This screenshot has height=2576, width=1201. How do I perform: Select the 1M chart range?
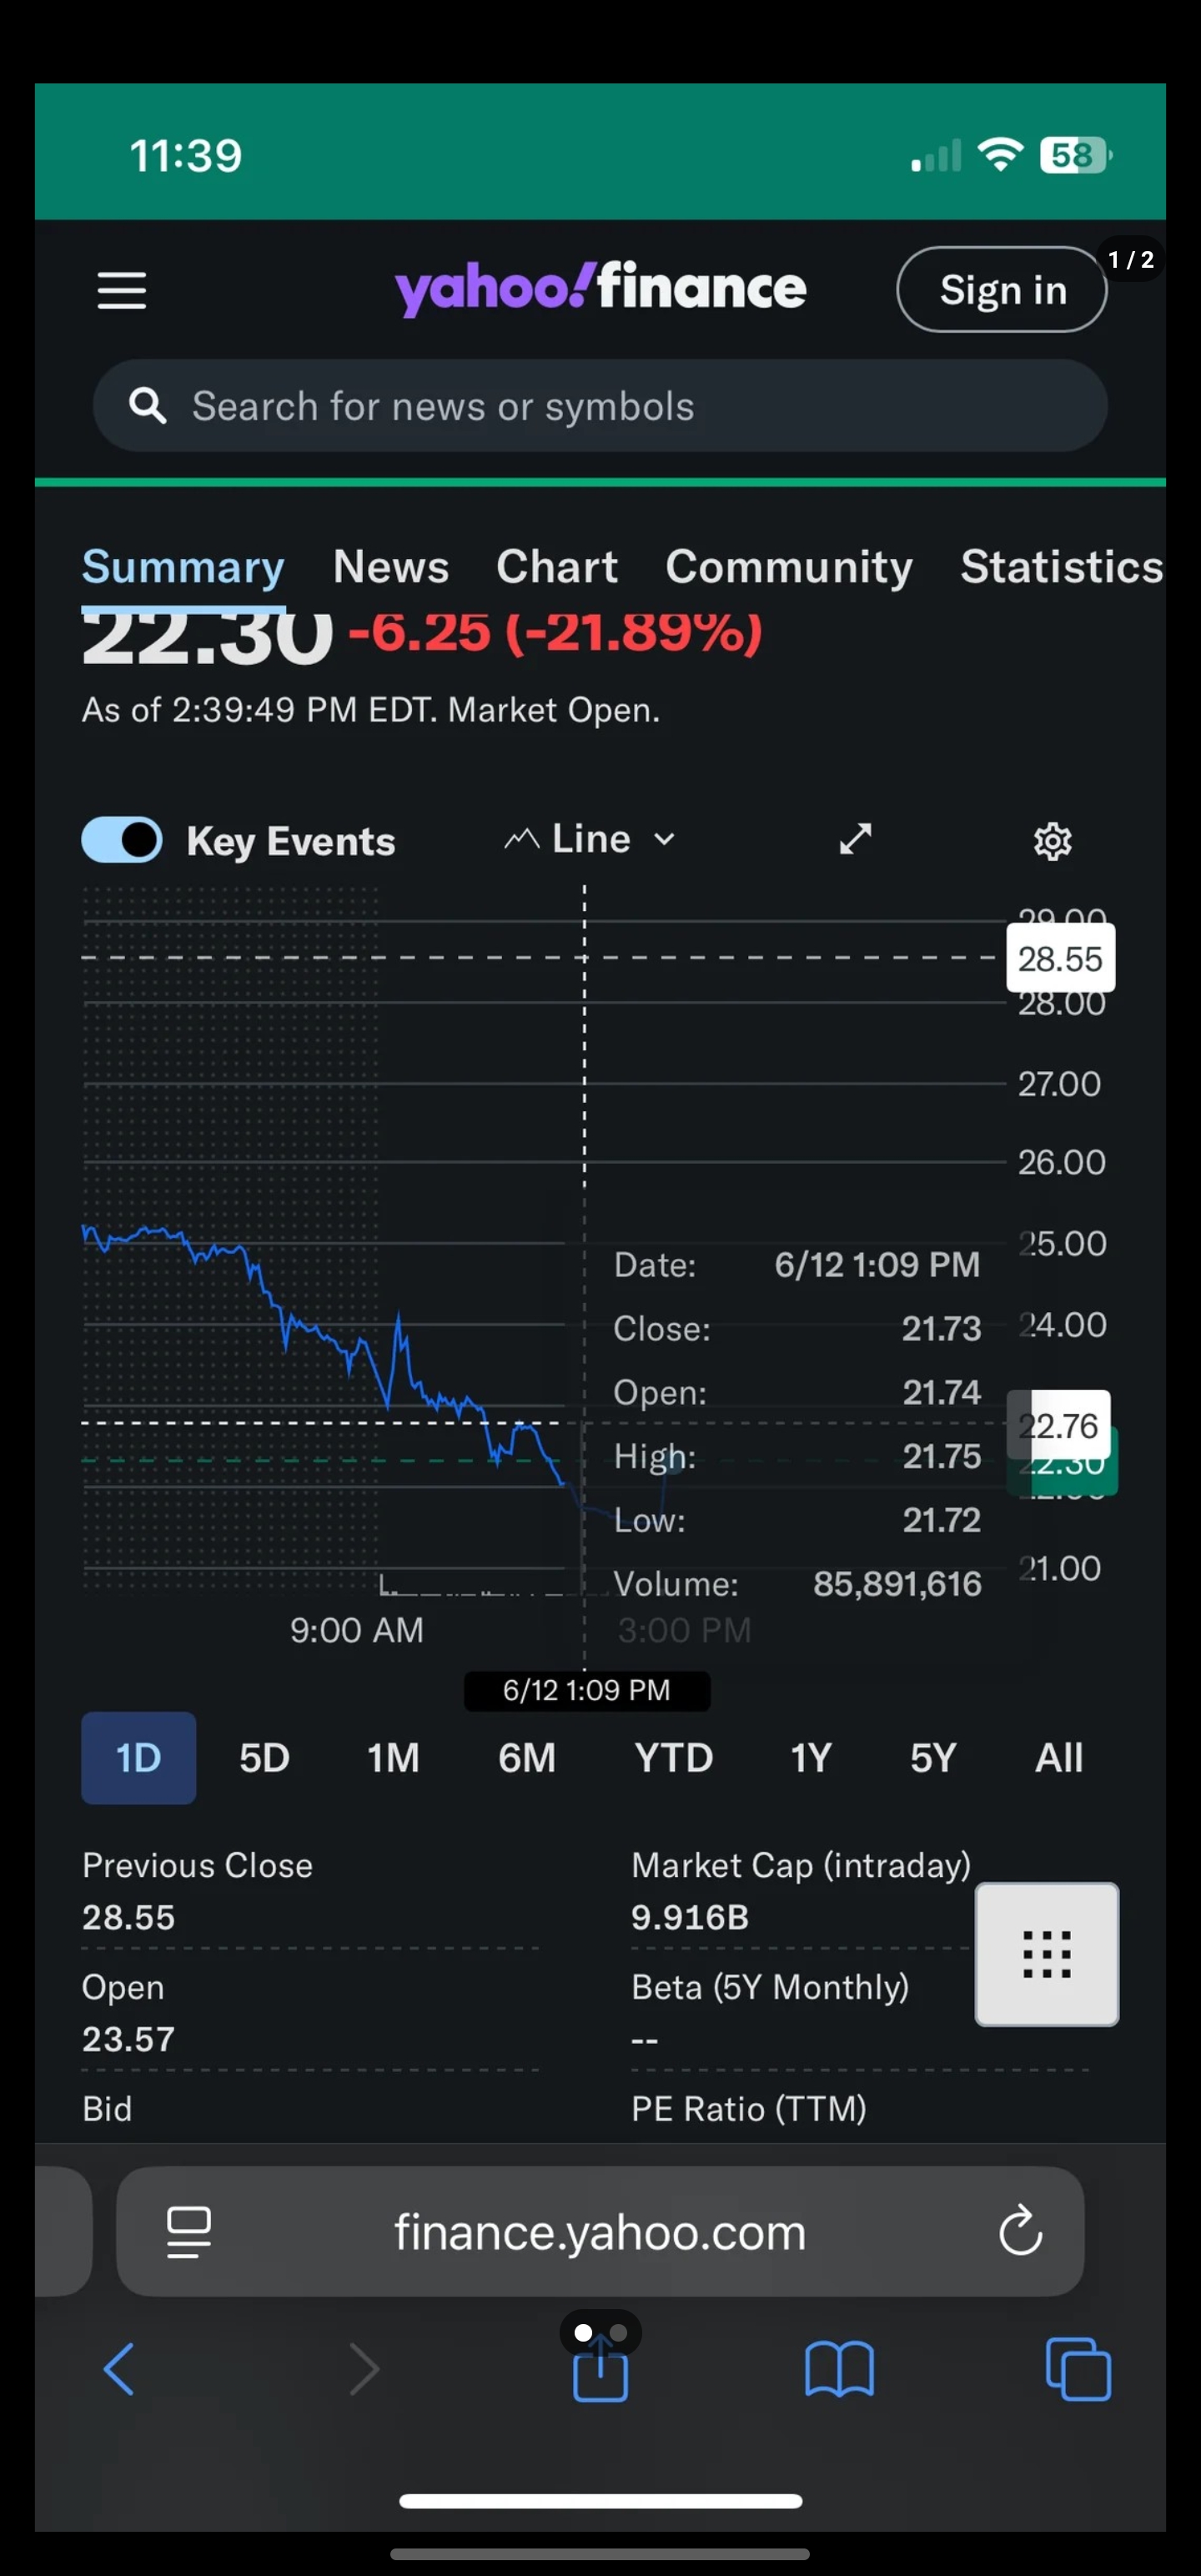[x=393, y=1758]
